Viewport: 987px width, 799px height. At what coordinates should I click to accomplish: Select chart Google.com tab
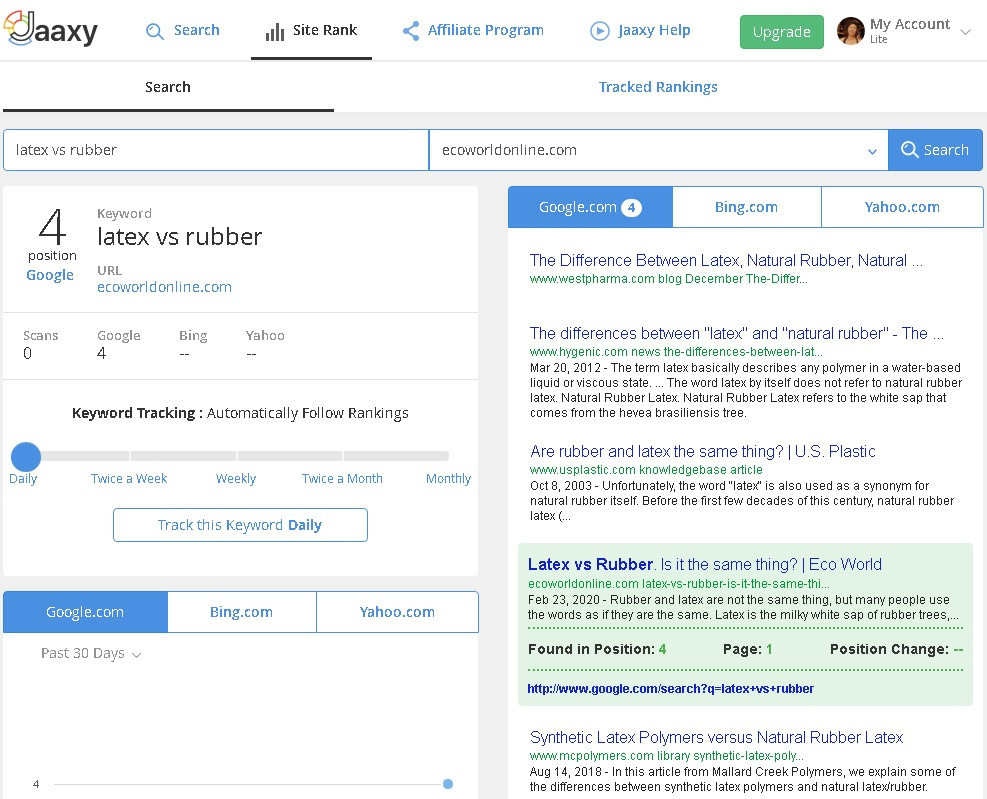click(85, 612)
